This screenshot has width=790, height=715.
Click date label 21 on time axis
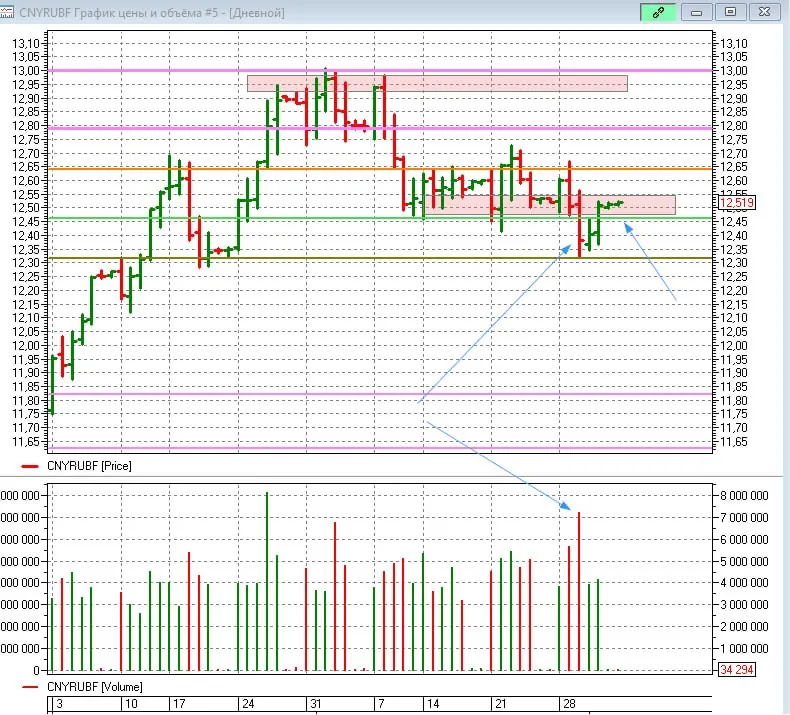[501, 703]
